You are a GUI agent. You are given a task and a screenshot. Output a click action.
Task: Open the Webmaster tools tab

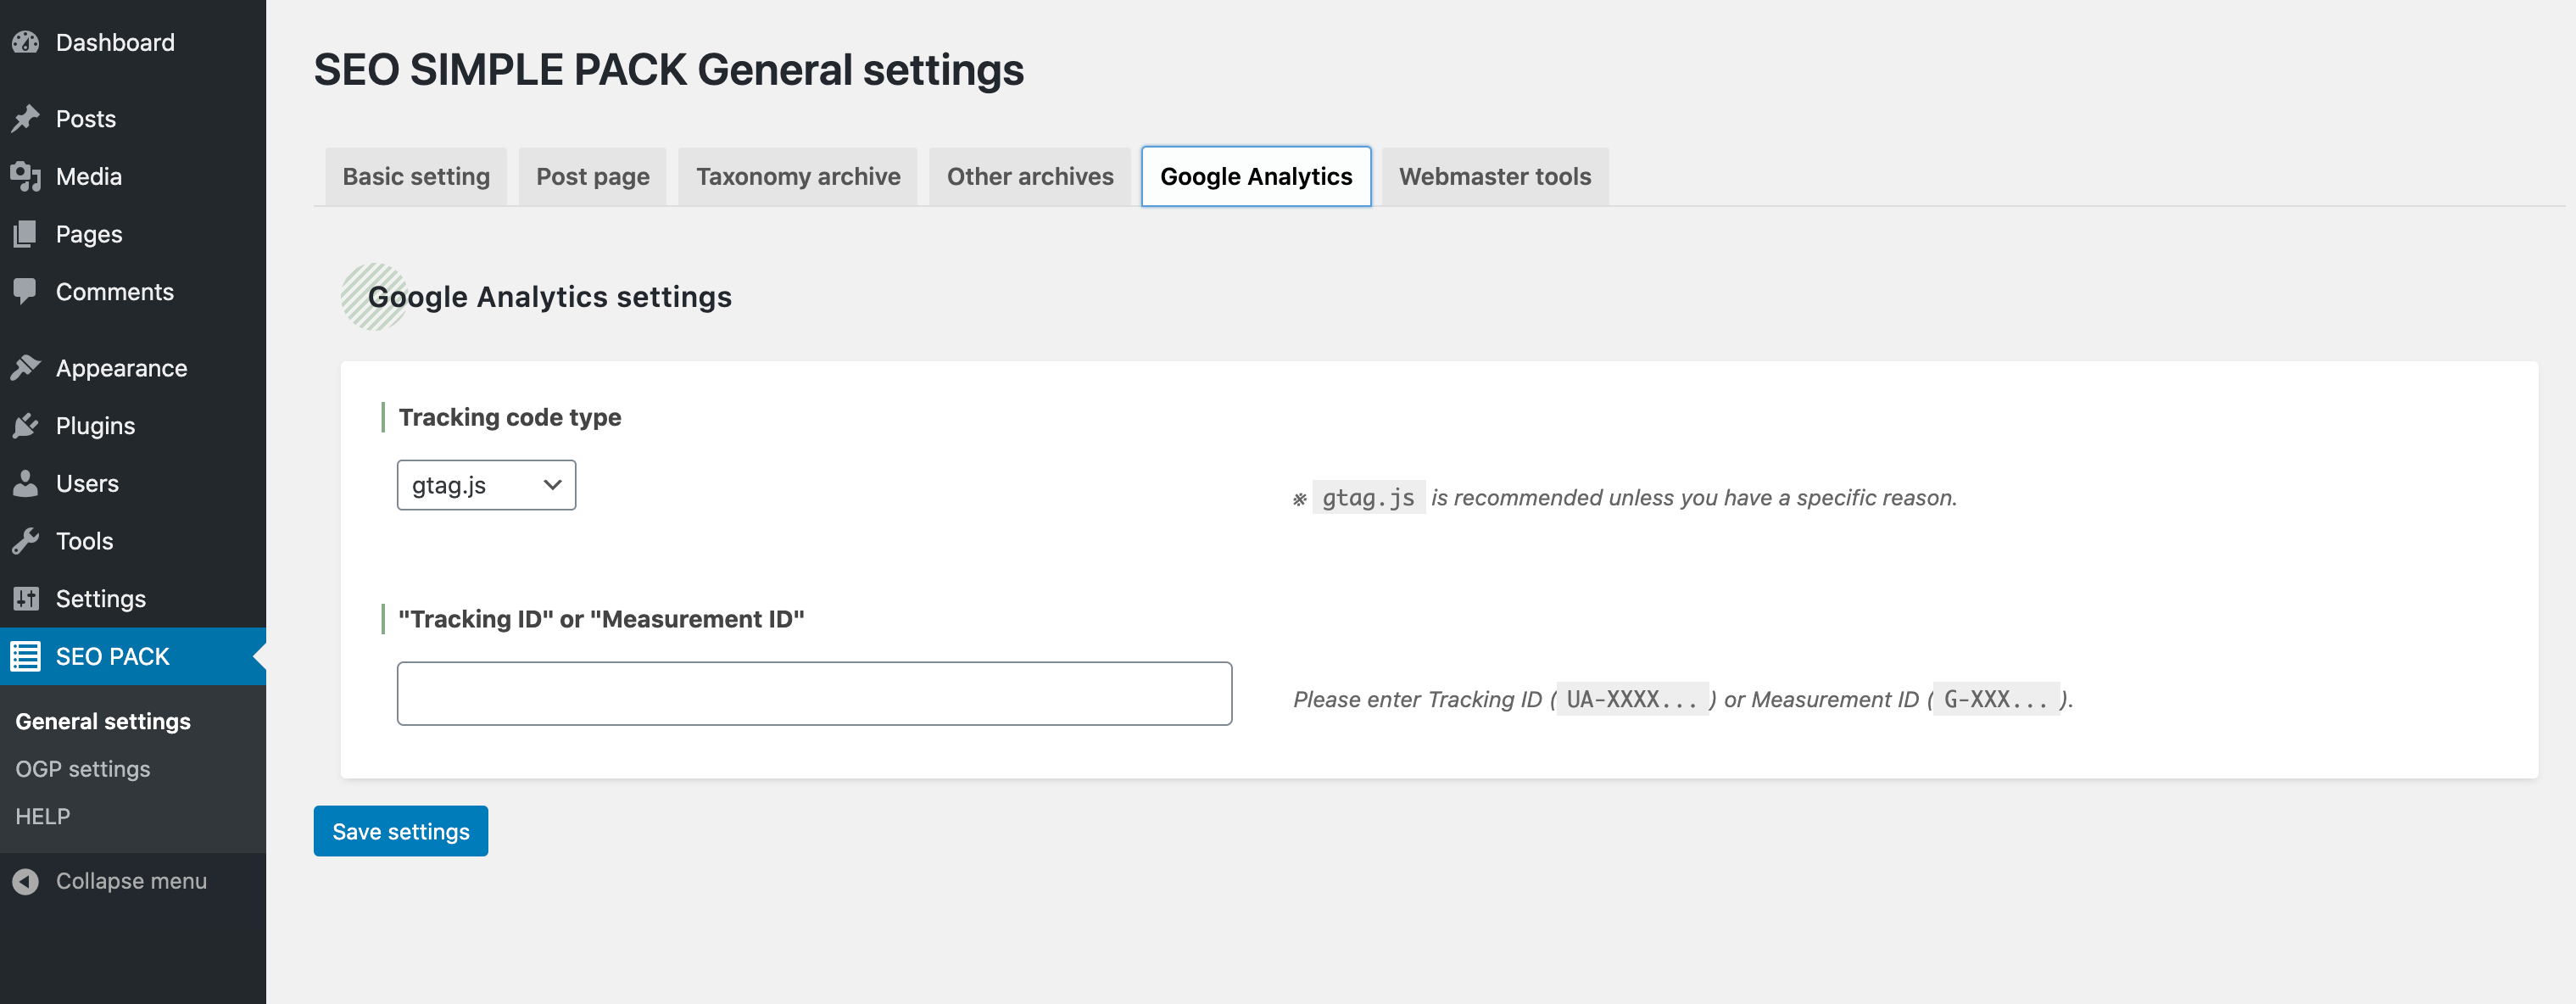pyautogui.click(x=1495, y=177)
